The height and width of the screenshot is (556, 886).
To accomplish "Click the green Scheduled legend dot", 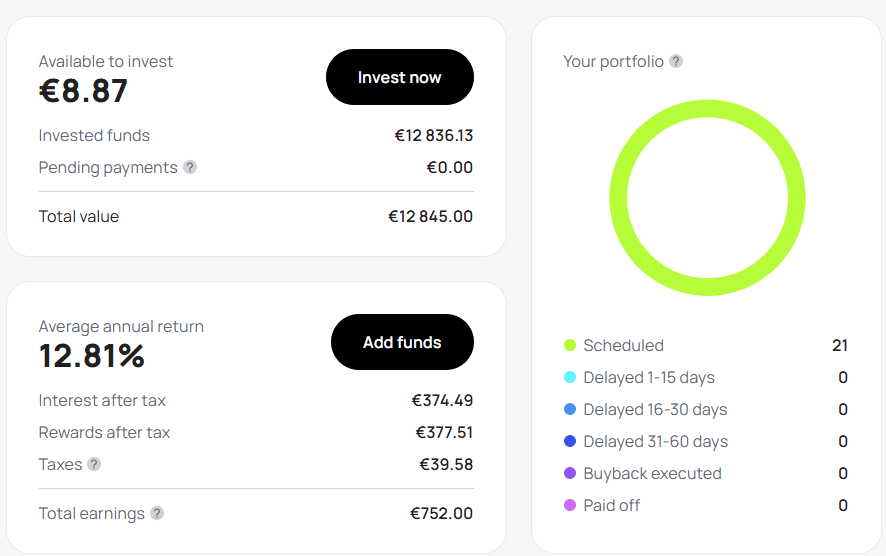I will pos(570,345).
